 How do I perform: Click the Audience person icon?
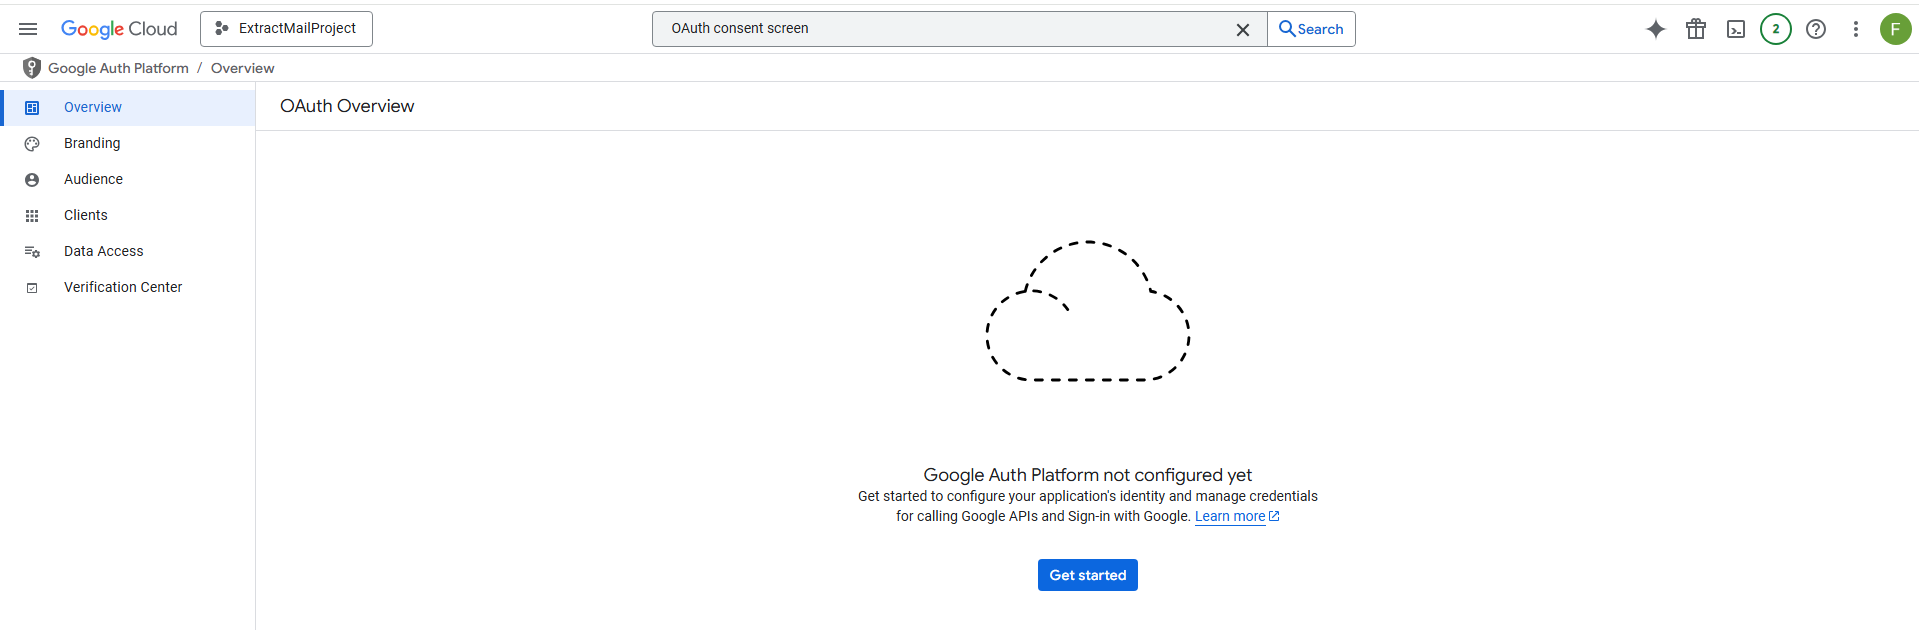32,180
